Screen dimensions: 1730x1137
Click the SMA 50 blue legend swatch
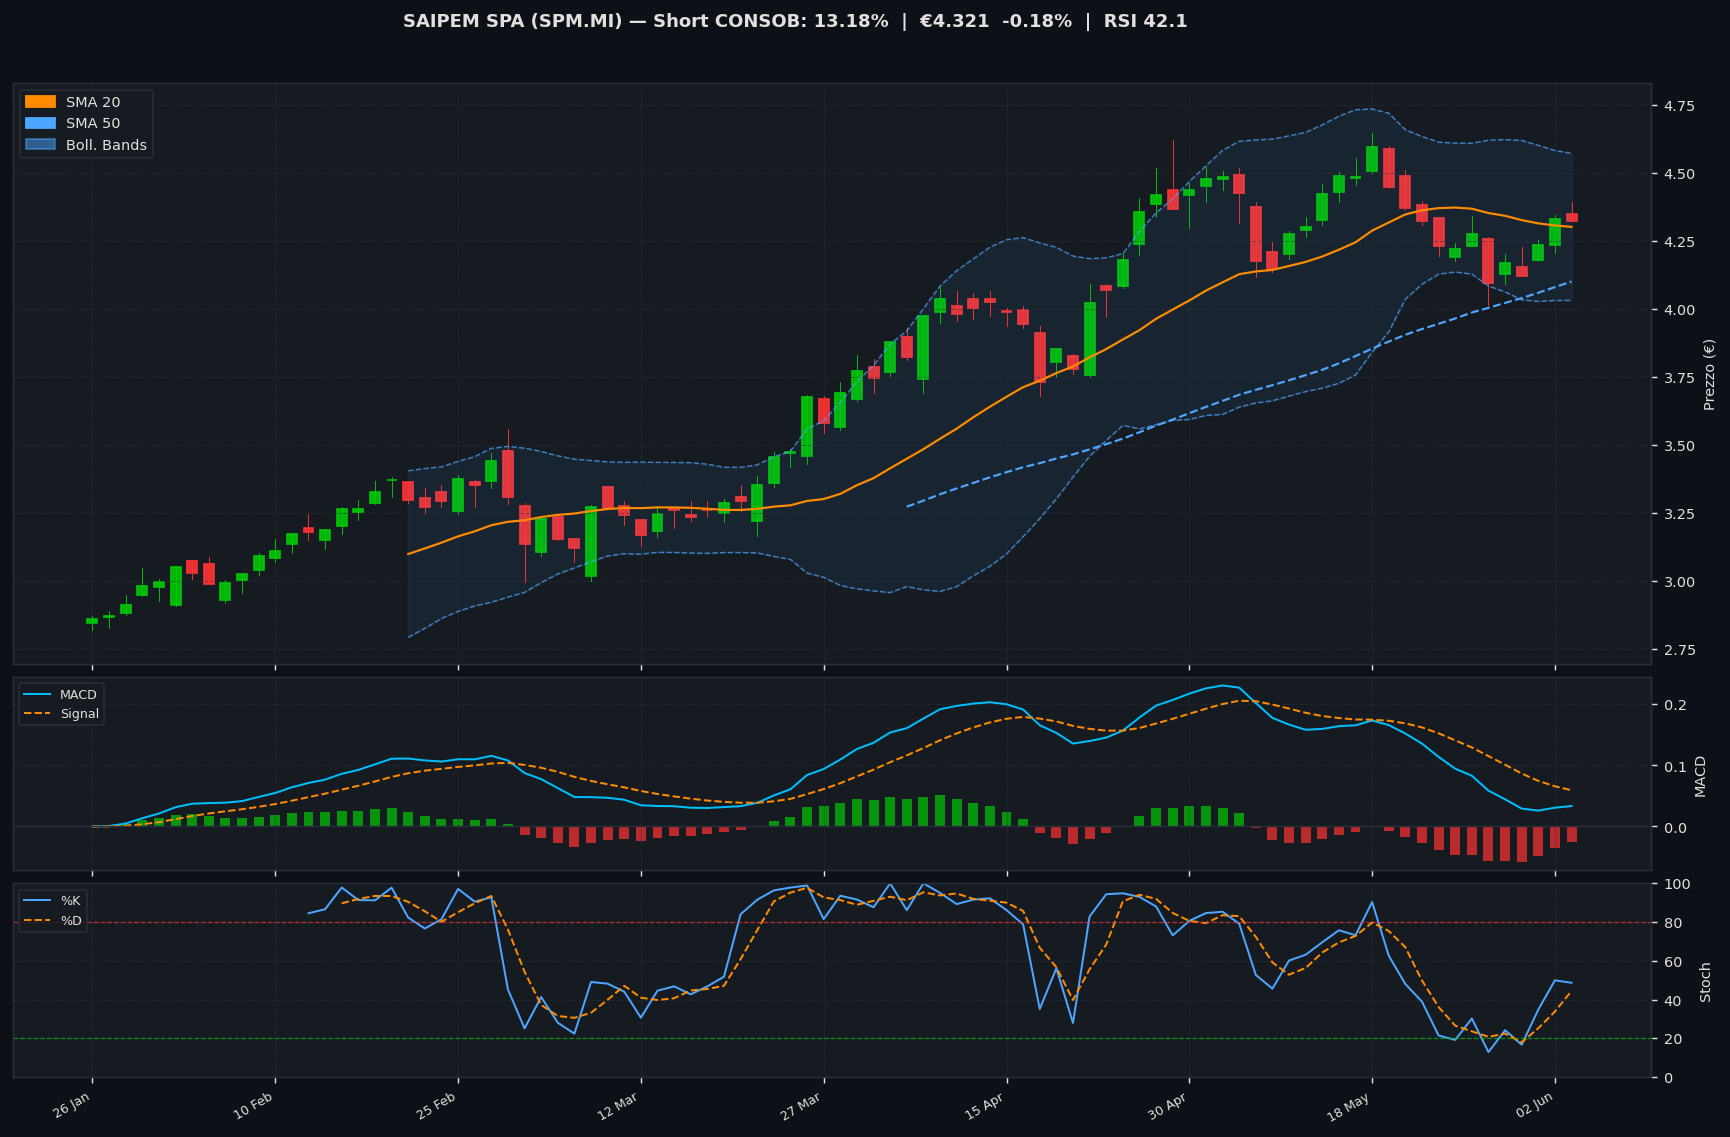(x=40, y=124)
